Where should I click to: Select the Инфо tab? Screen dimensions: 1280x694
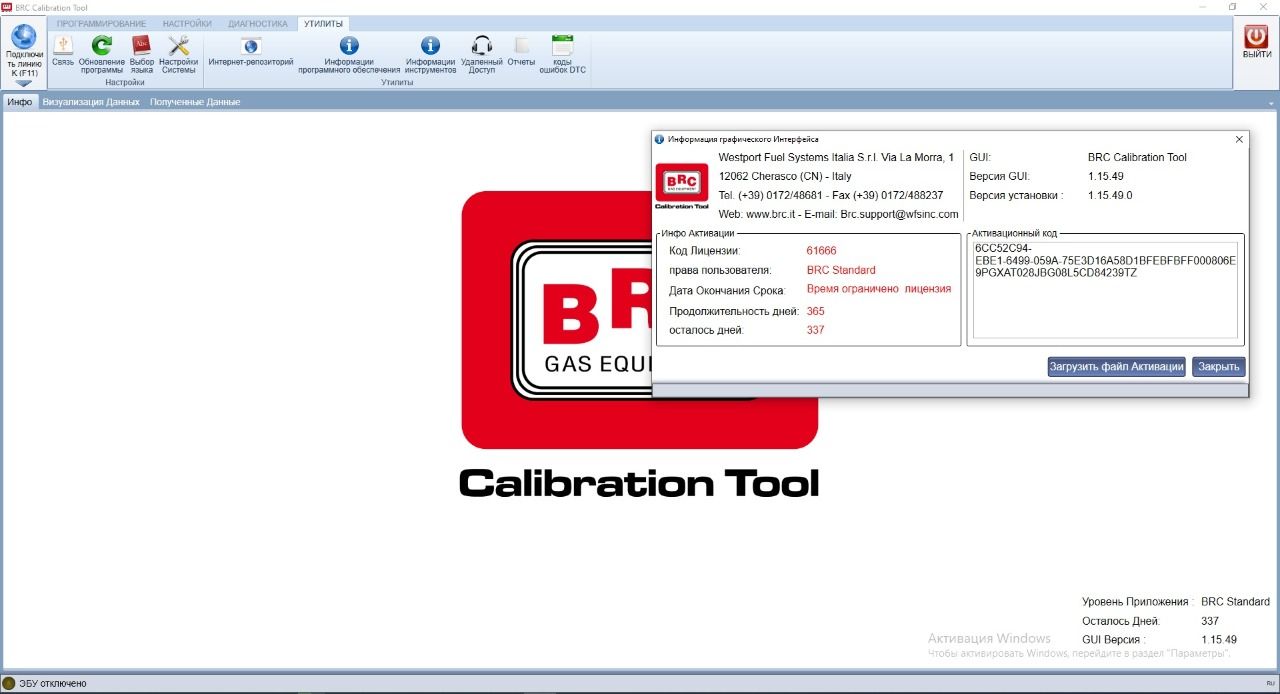pos(20,102)
